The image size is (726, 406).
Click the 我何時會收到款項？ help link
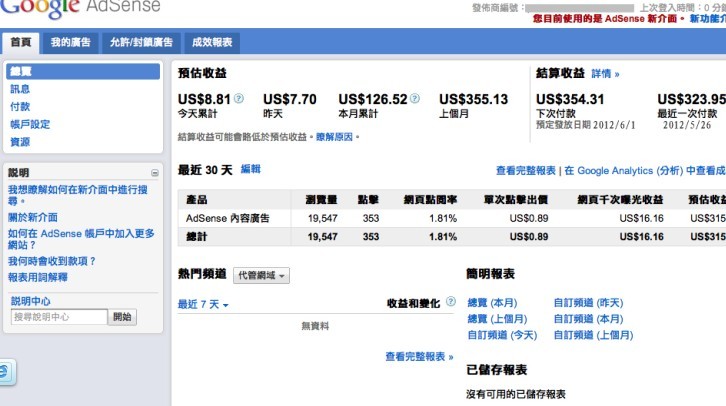pyautogui.click(x=52, y=261)
